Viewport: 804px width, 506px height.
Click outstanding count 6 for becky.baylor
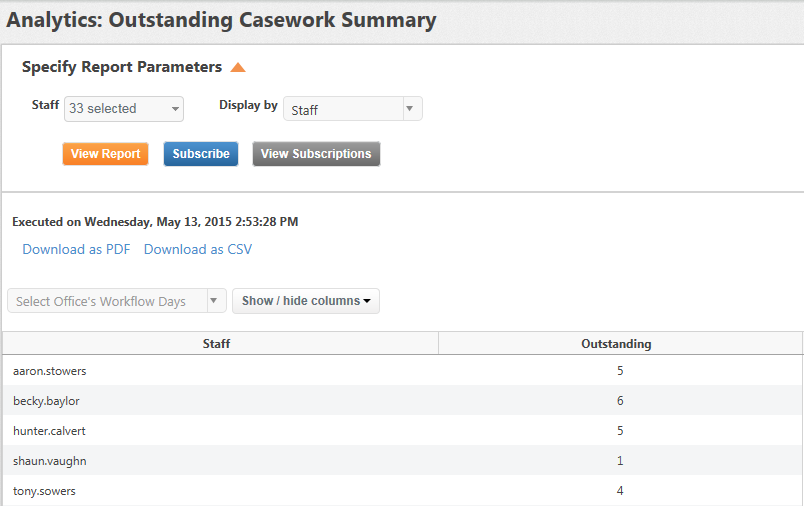tap(620, 400)
